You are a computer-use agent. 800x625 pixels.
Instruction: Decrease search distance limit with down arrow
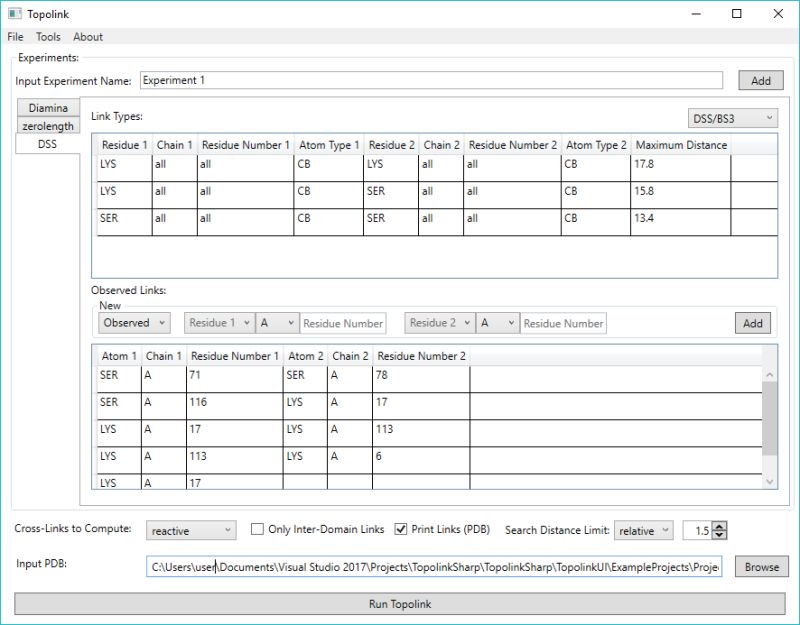pos(719,535)
